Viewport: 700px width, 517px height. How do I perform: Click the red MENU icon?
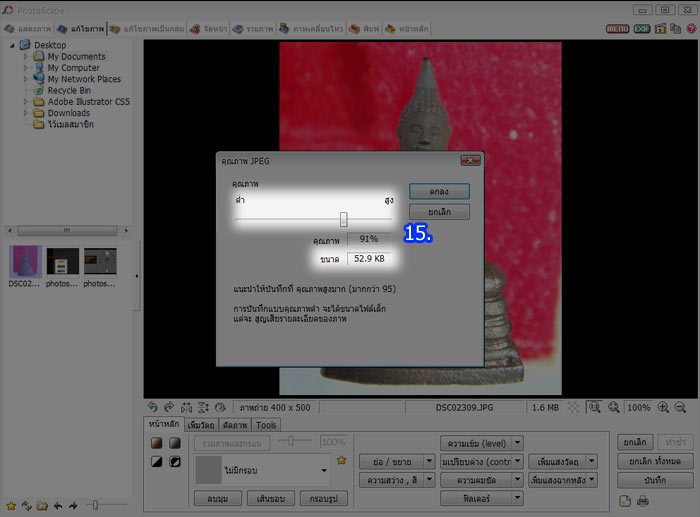coord(617,29)
